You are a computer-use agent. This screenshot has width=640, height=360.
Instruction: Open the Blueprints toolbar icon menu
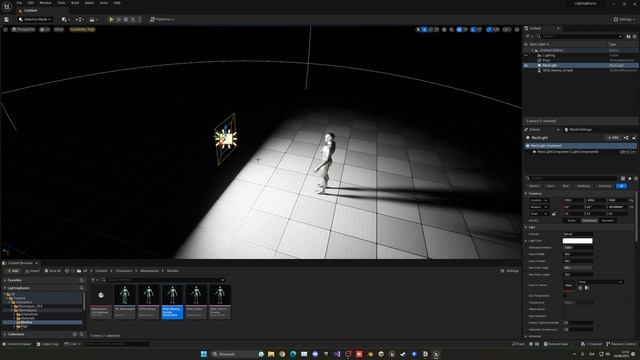[79, 19]
